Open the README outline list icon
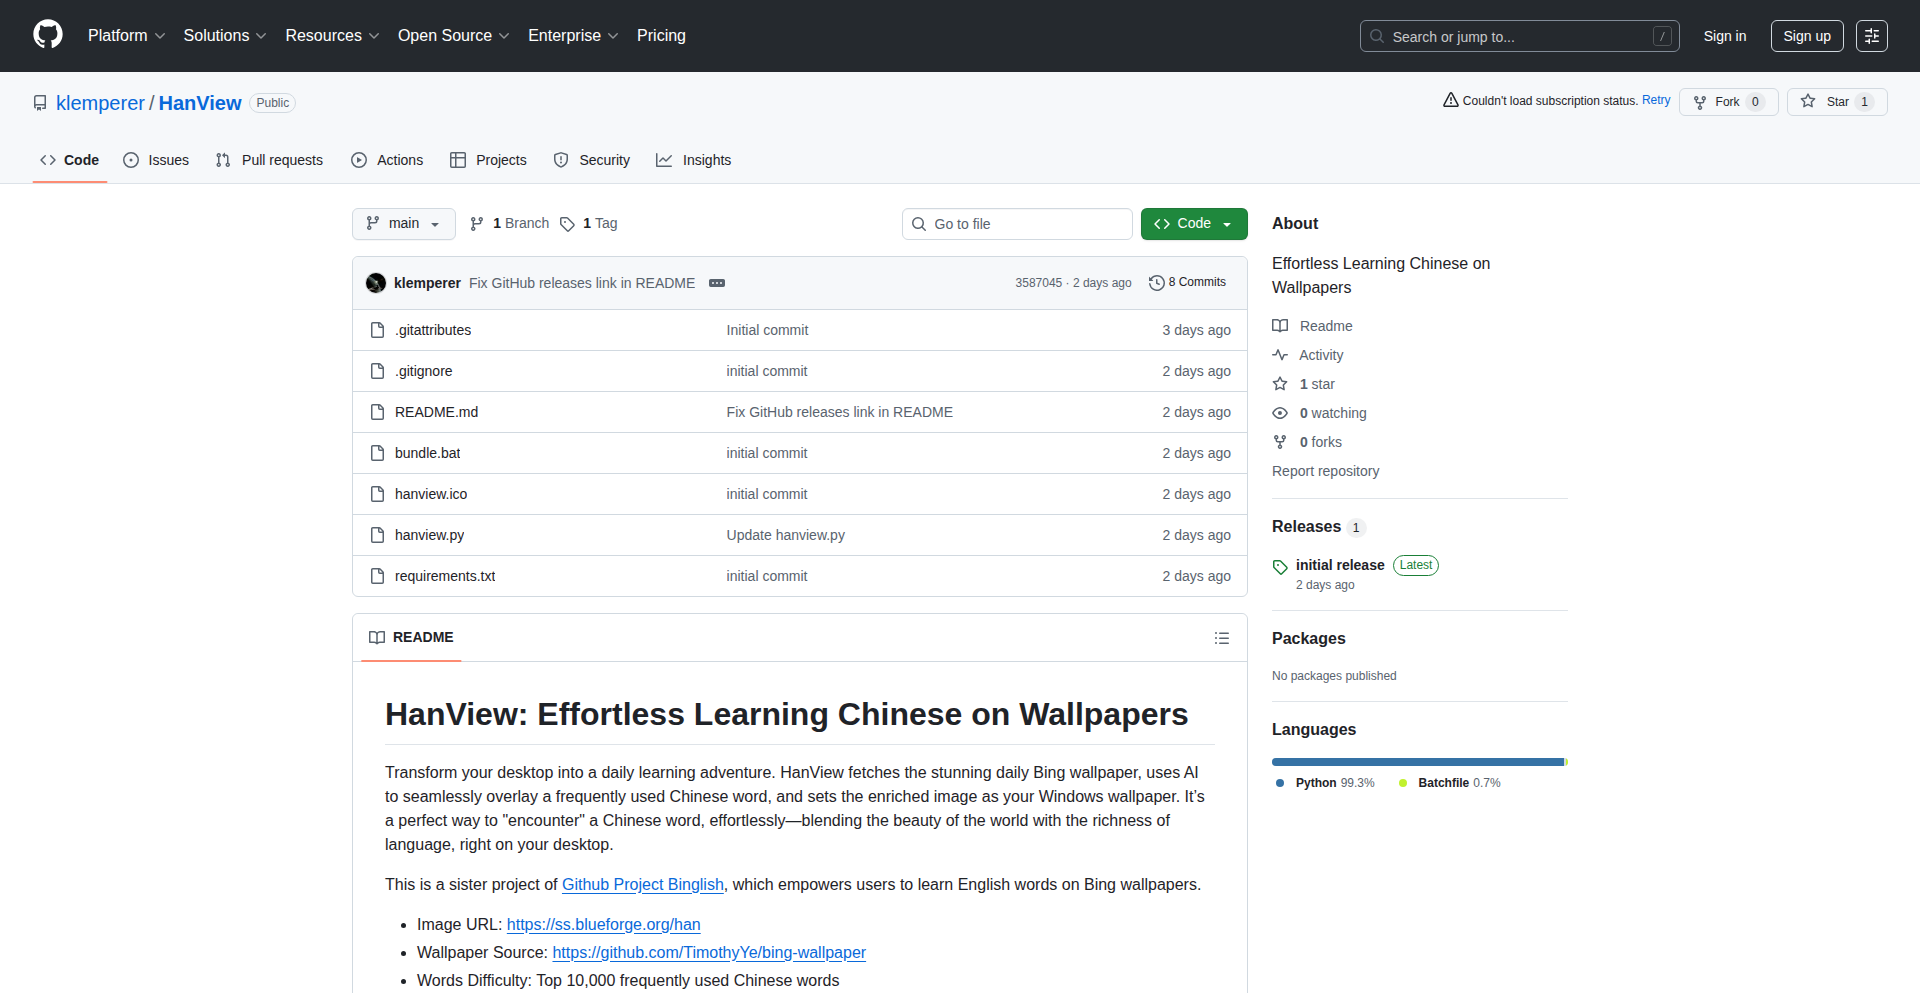The height and width of the screenshot is (993, 1920). point(1222,638)
